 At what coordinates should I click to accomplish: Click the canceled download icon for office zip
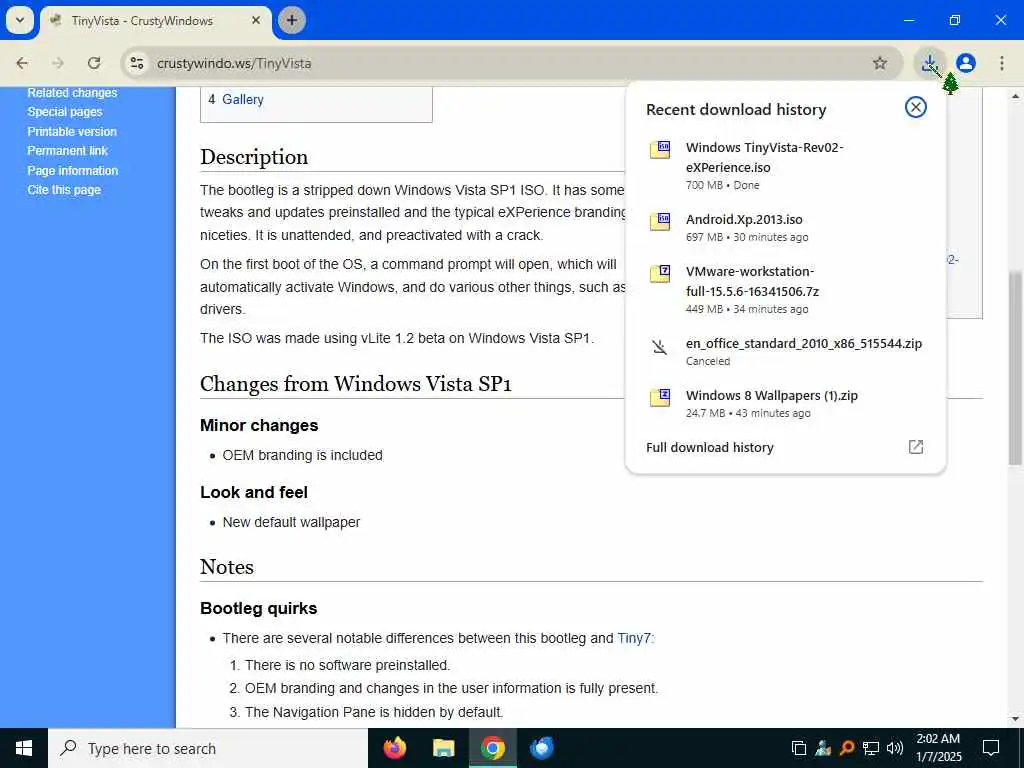[x=660, y=346]
